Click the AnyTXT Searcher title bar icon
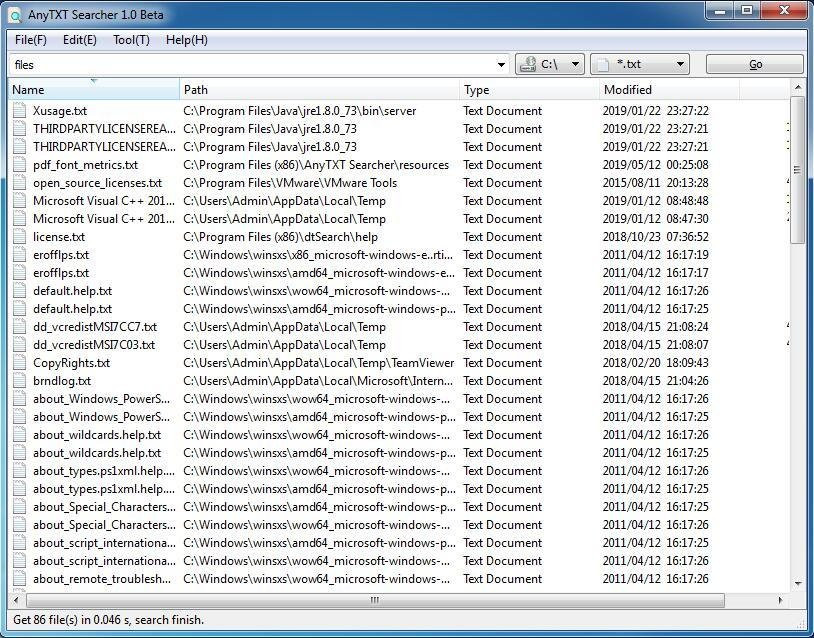This screenshot has height=638, width=814. point(15,15)
